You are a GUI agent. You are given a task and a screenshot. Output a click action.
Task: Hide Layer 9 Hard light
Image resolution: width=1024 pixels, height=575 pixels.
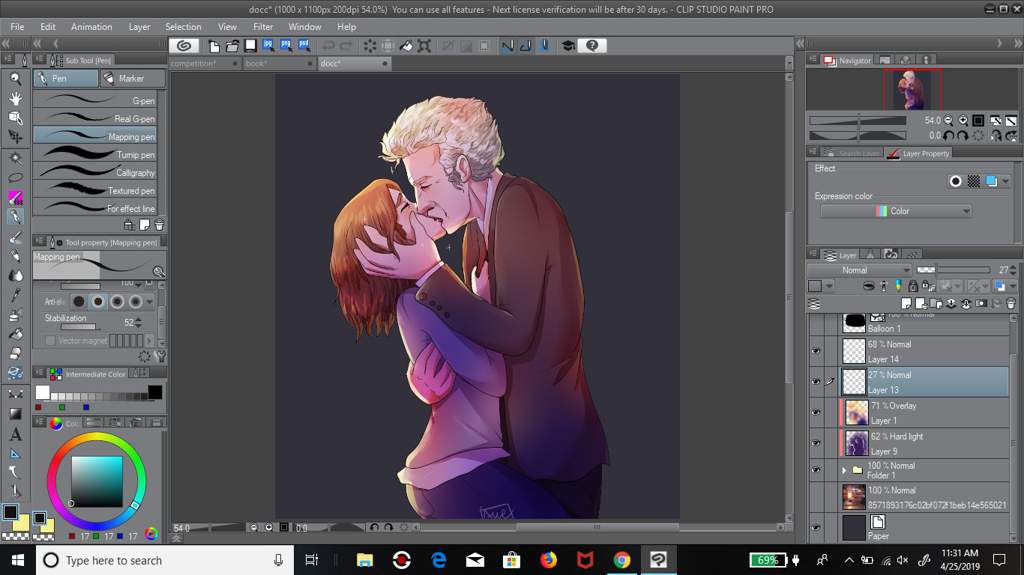point(816,443)
